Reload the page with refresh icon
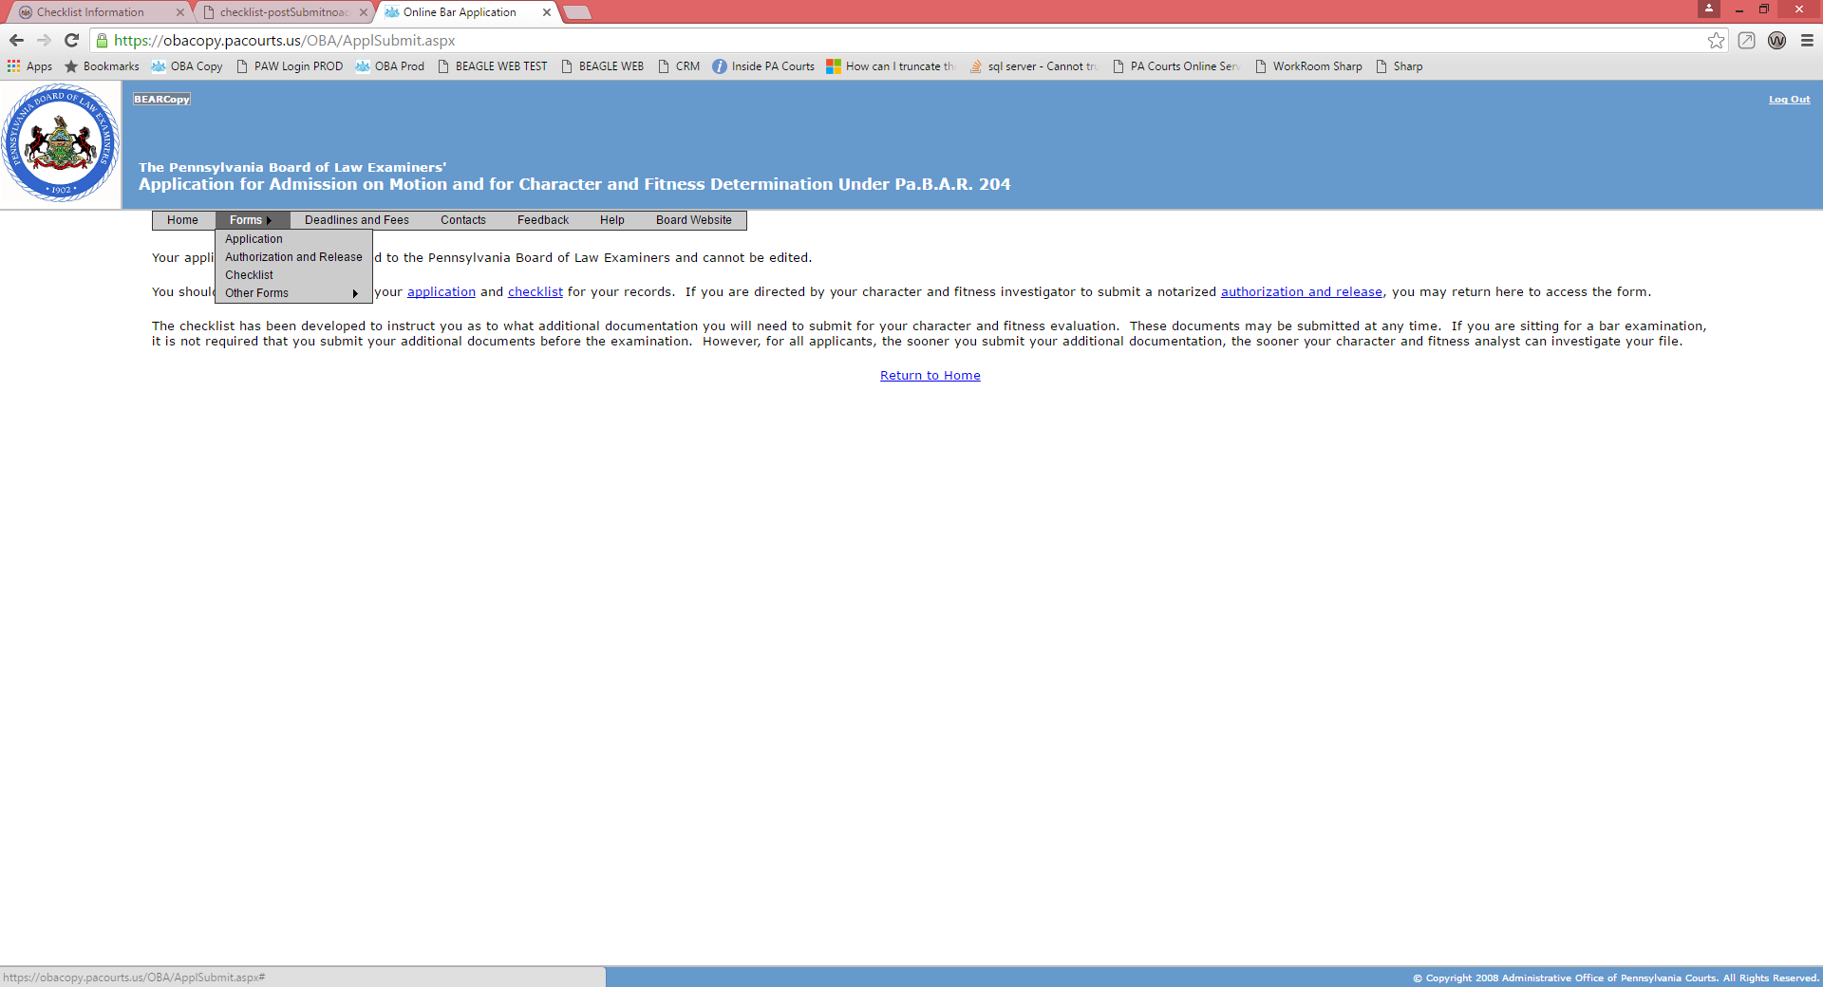The height and width of the screenshot is (987, 1823). [71, 40]
